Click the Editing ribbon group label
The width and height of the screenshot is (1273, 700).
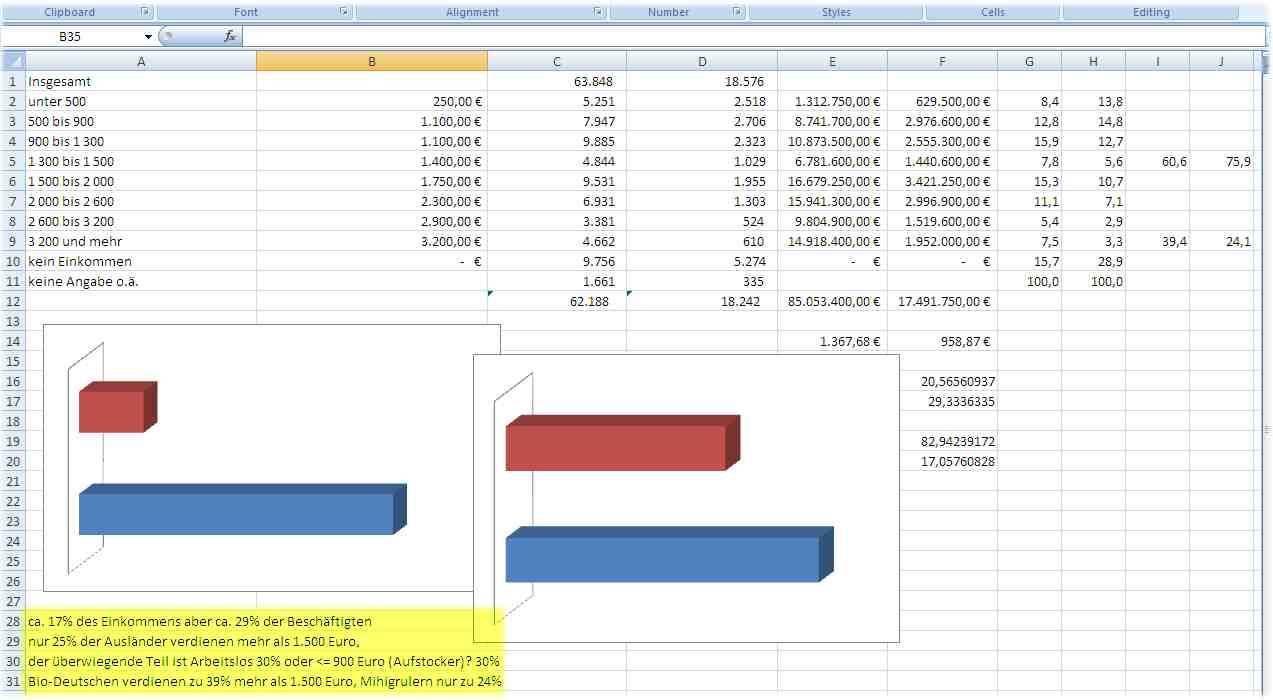tap(1151, 12)
